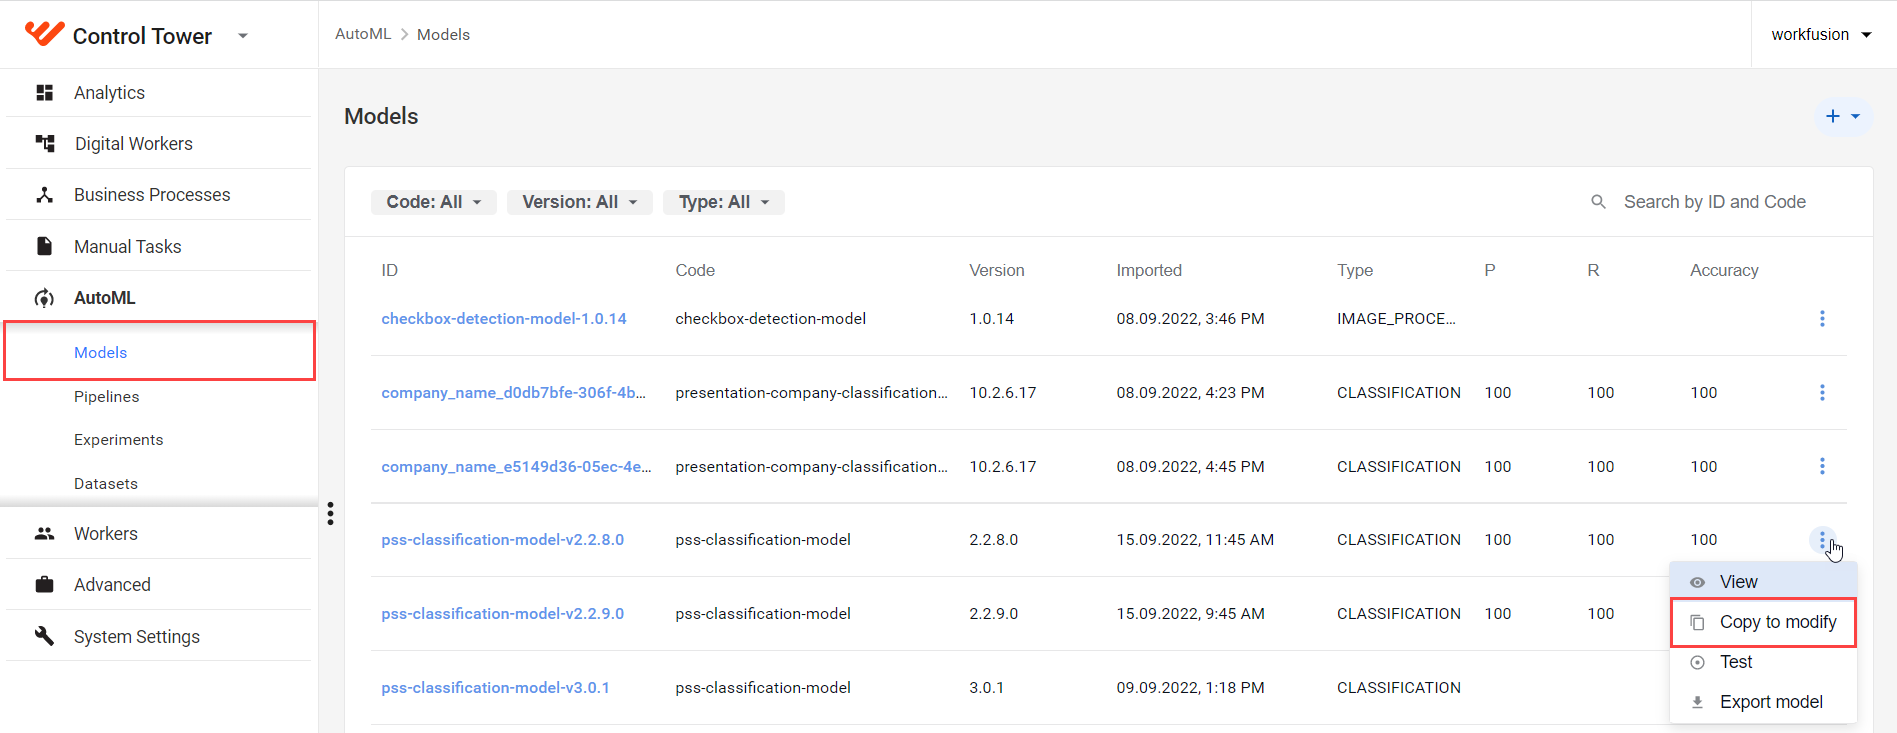Click three-dot menu for pss-classification-model-v2.2.8.0

pos(1822,540)
